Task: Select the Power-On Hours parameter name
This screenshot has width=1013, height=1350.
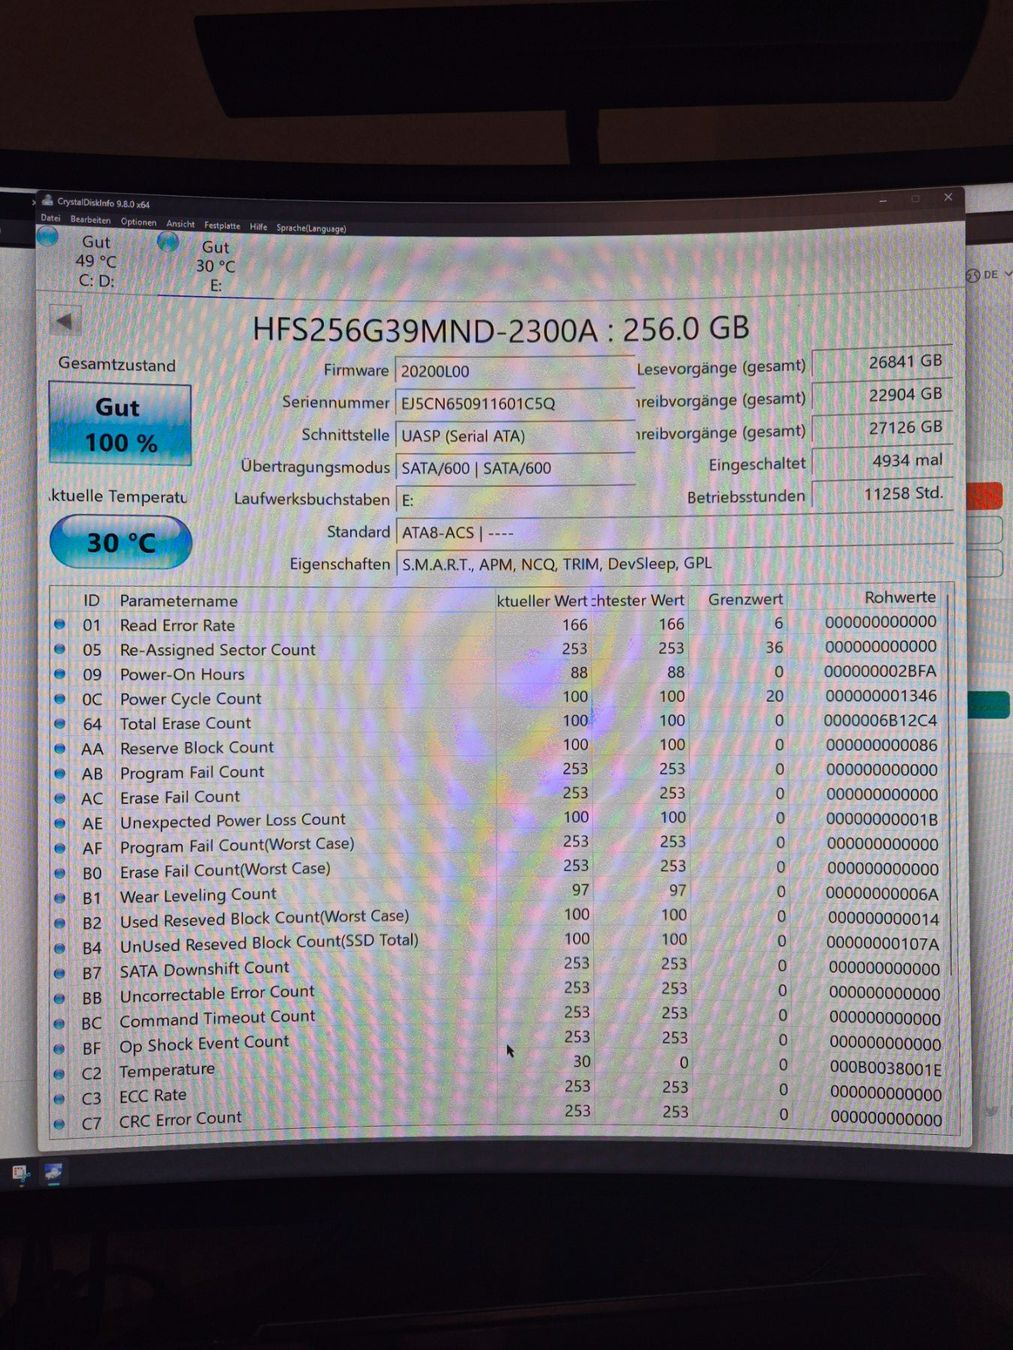Action: tap(182, 674)
